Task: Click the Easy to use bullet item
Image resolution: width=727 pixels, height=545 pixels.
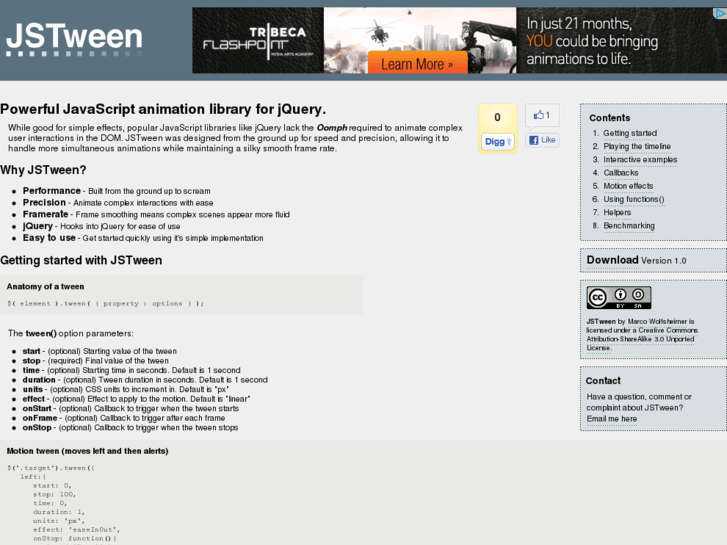Action: [143, 238]
